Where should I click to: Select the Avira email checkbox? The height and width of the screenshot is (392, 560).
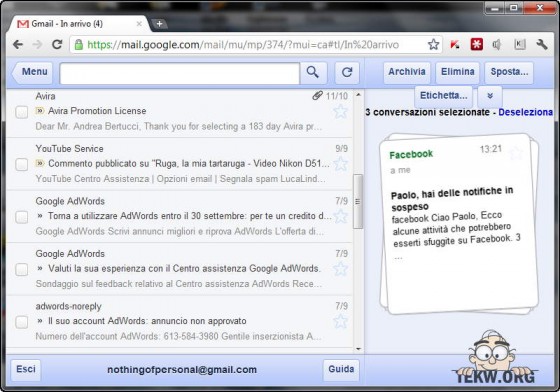point(21,112)
